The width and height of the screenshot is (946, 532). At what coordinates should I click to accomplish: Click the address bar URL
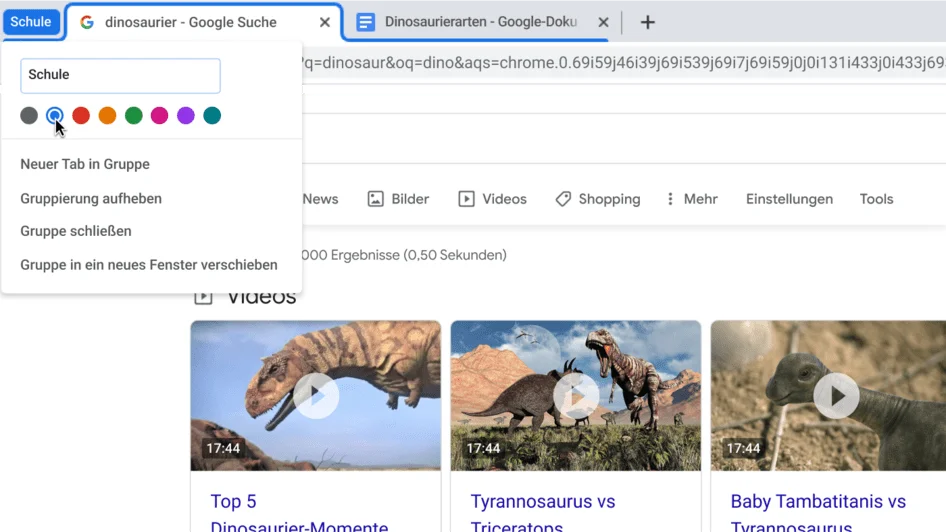pos(623,63)
